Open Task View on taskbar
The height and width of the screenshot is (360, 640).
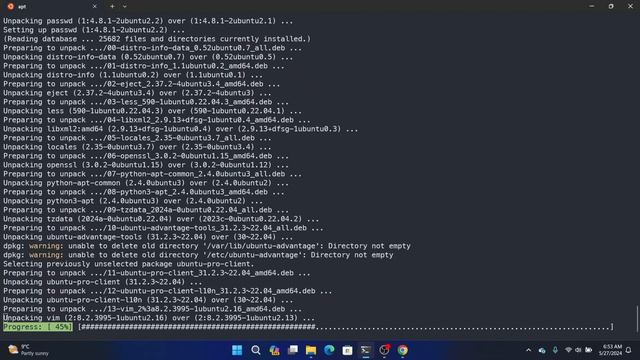293,350
